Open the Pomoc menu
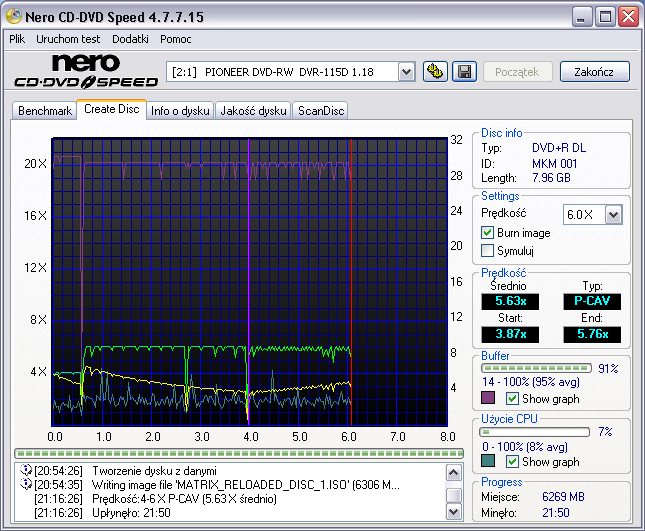Screen dimensions: 645x531 176,39
